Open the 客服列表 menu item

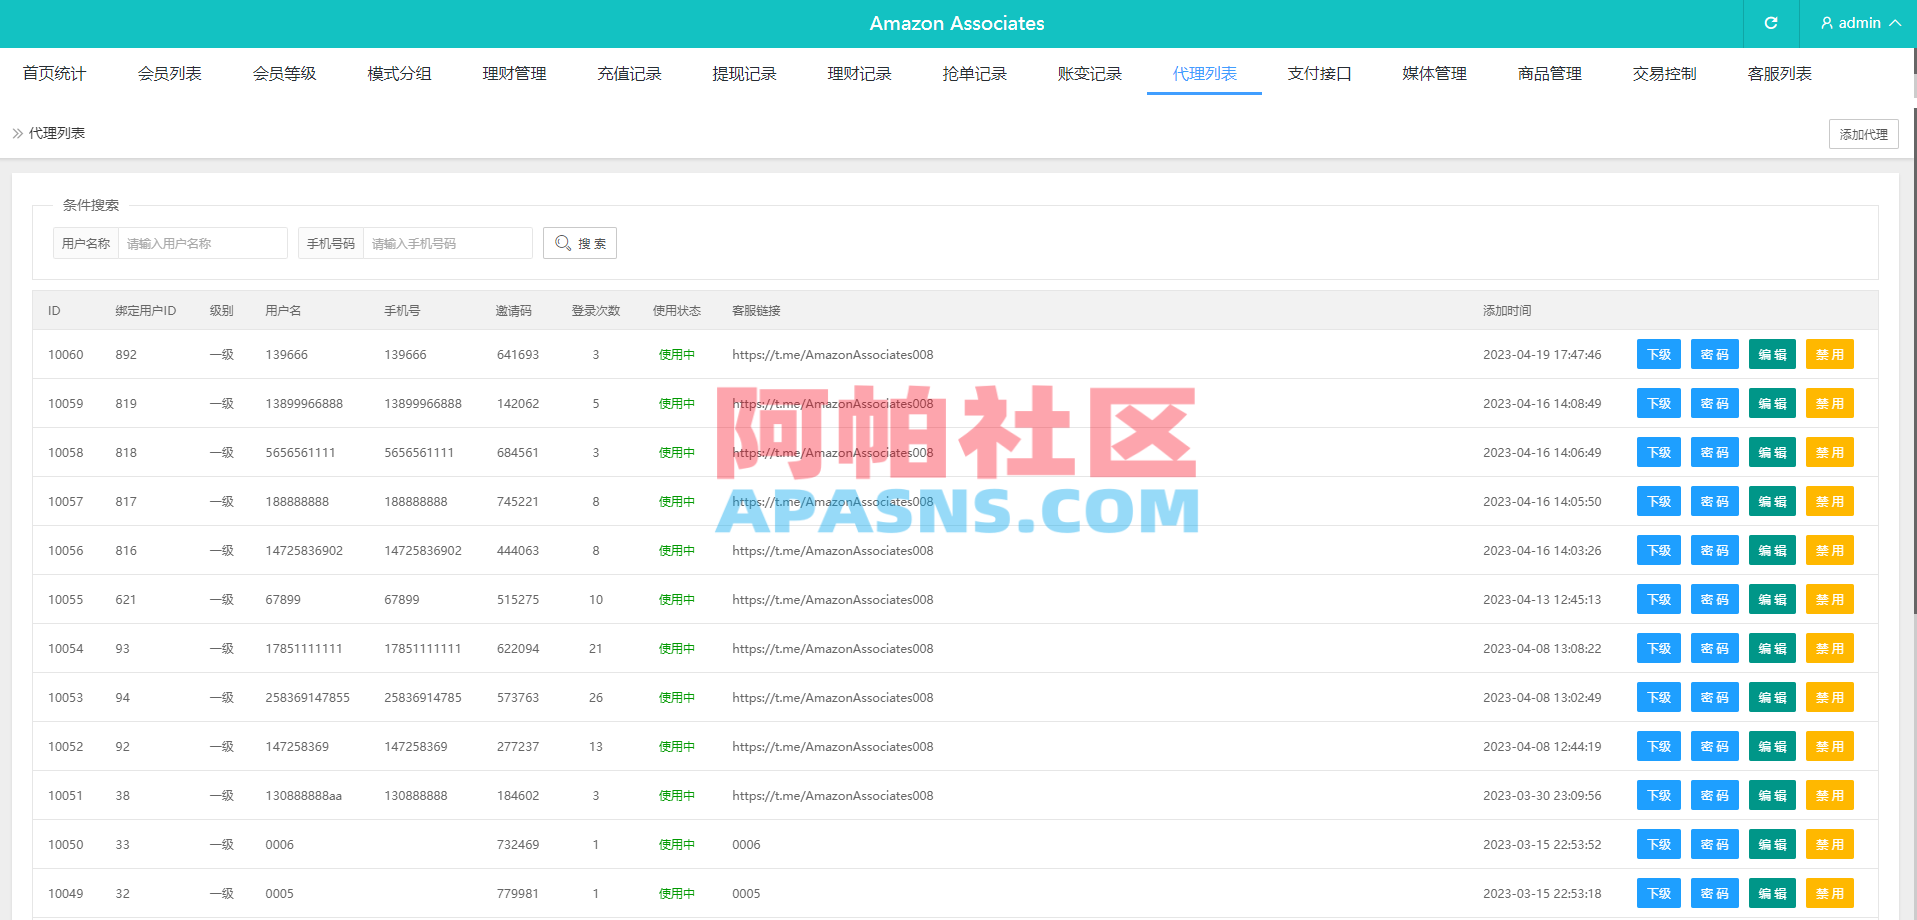point(1779,73)
